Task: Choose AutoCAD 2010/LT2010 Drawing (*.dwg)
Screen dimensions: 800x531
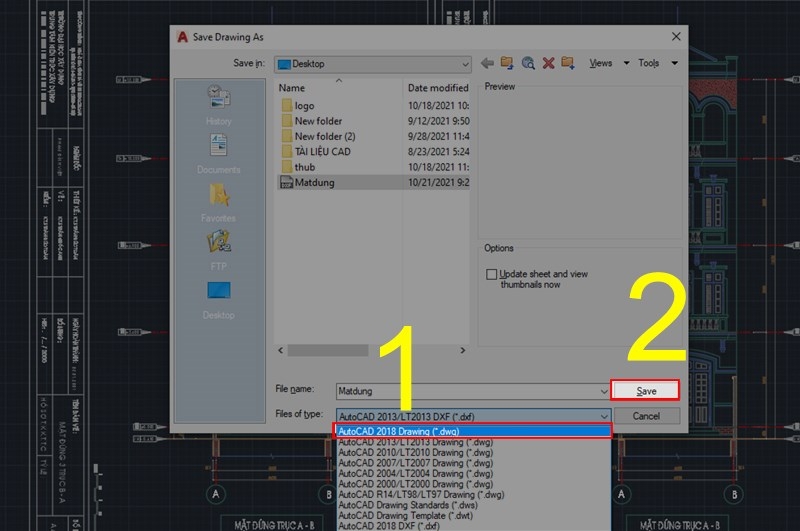Action: 473,452
